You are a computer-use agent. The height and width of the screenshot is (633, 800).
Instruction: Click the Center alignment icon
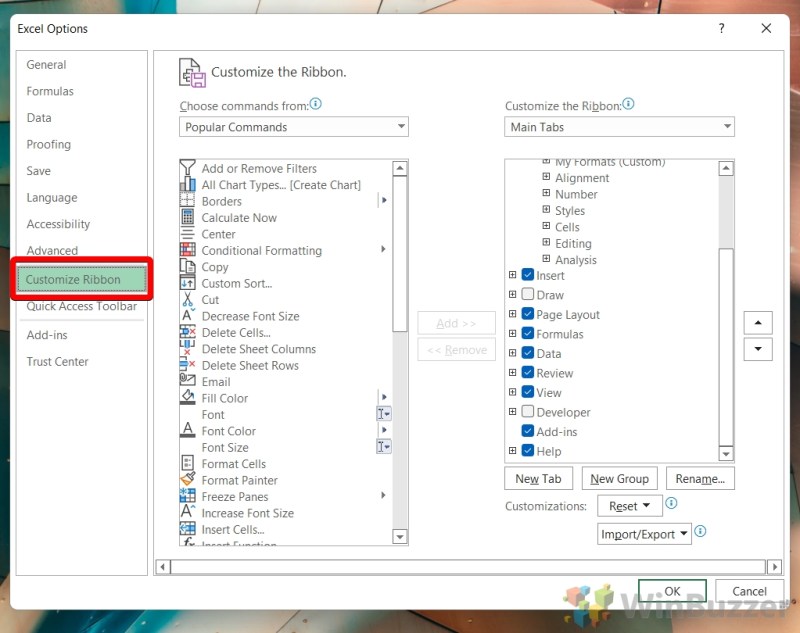click(187, 234)
